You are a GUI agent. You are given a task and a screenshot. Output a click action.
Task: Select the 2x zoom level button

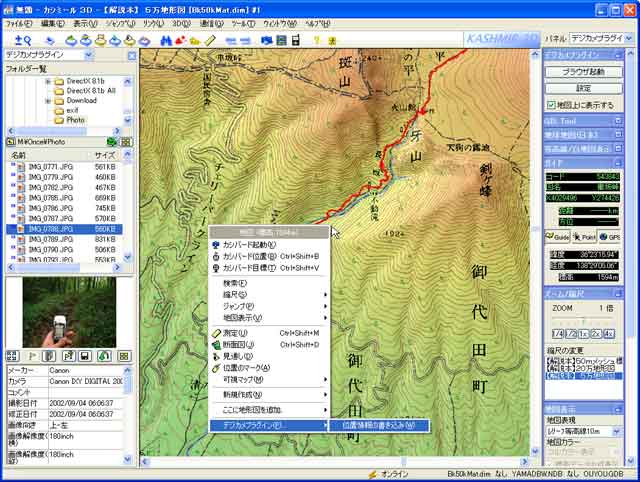(x=594, y=333)
